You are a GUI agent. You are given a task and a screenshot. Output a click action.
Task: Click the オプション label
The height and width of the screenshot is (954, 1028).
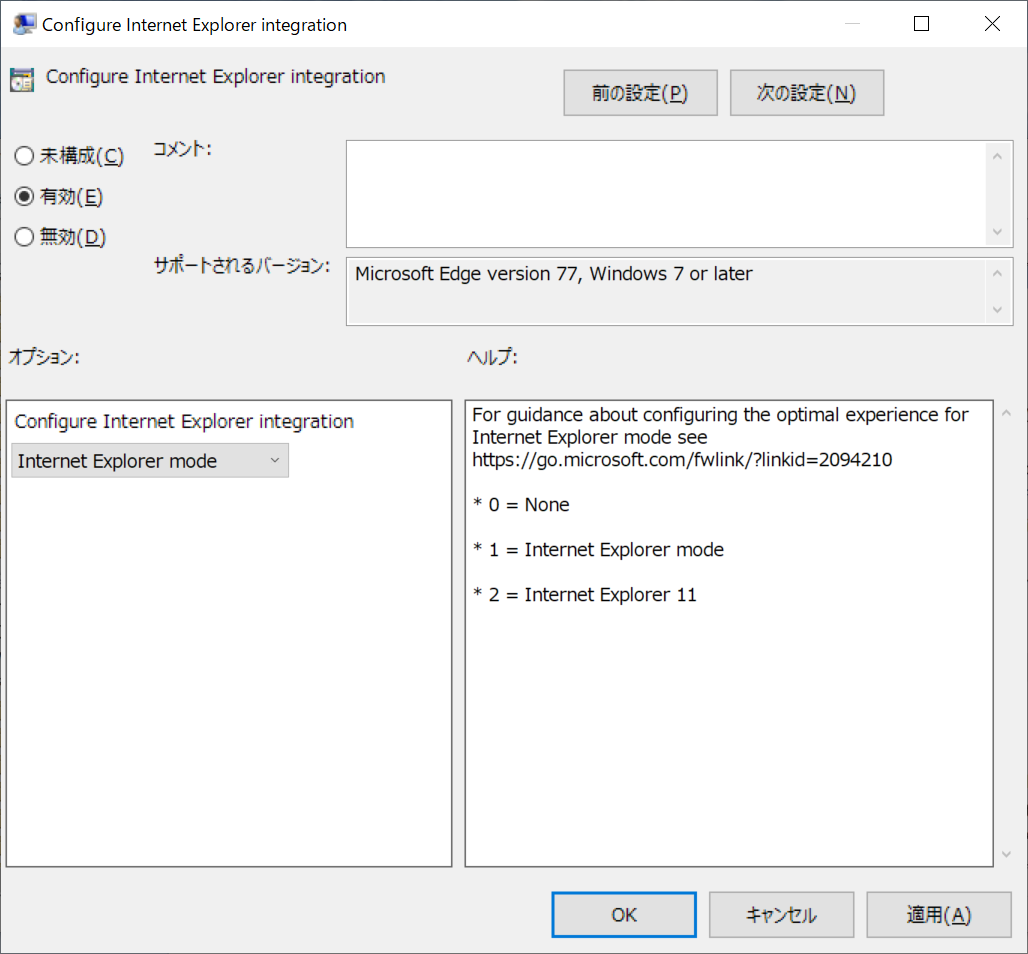[44, 357]
